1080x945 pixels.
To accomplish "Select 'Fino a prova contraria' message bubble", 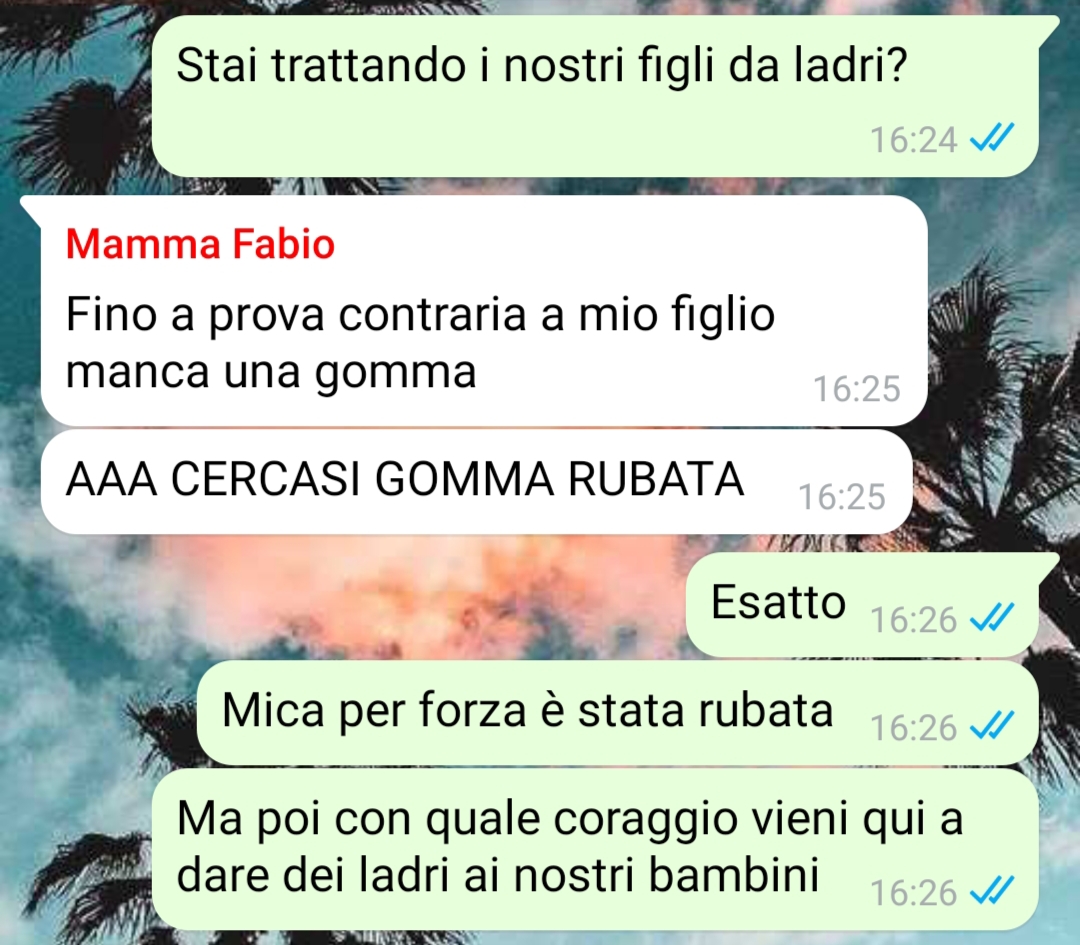I will (x=484, y=311).
